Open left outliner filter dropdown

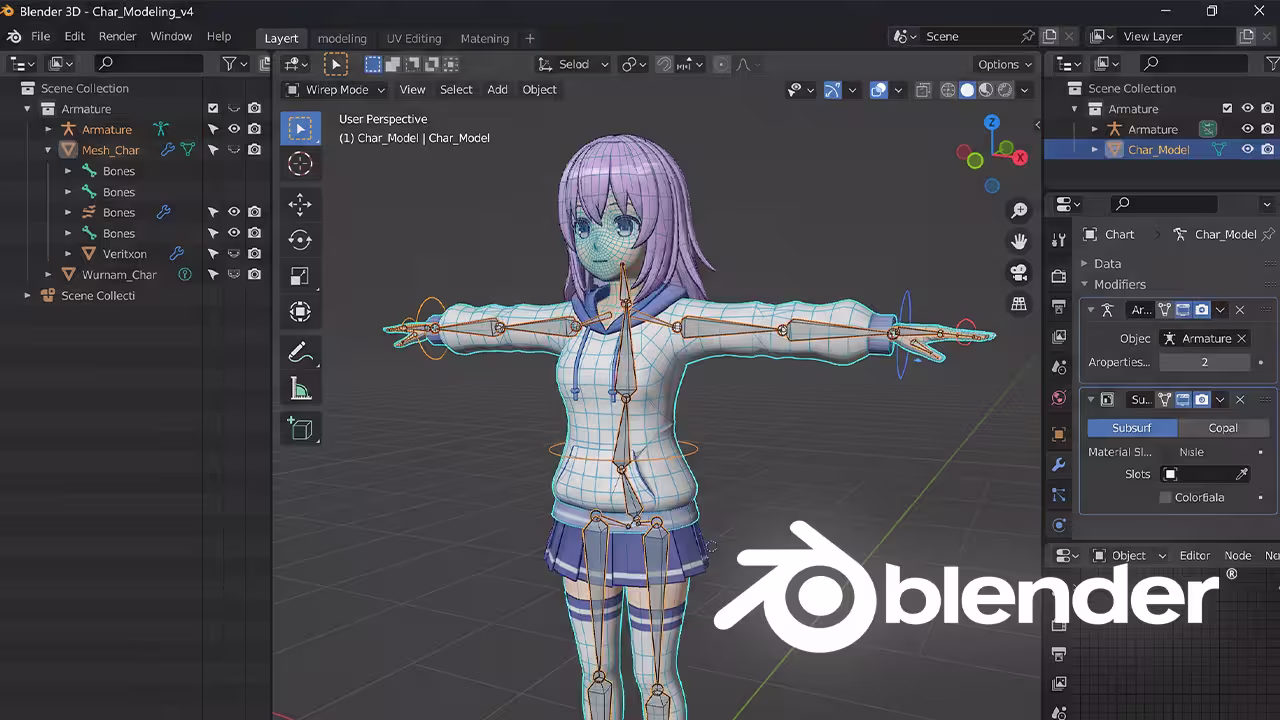tap(235, 64)
